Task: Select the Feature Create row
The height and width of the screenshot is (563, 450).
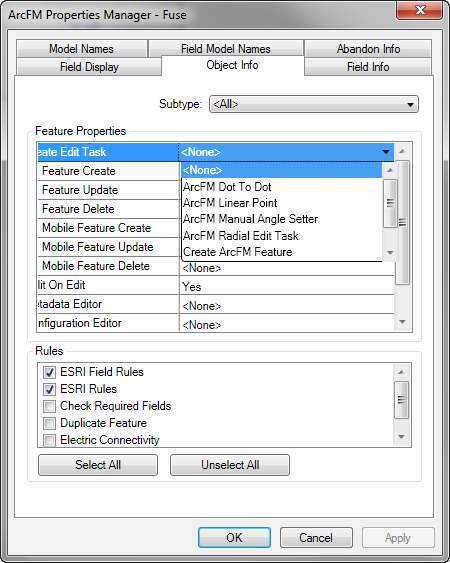Action: (108, 171)
